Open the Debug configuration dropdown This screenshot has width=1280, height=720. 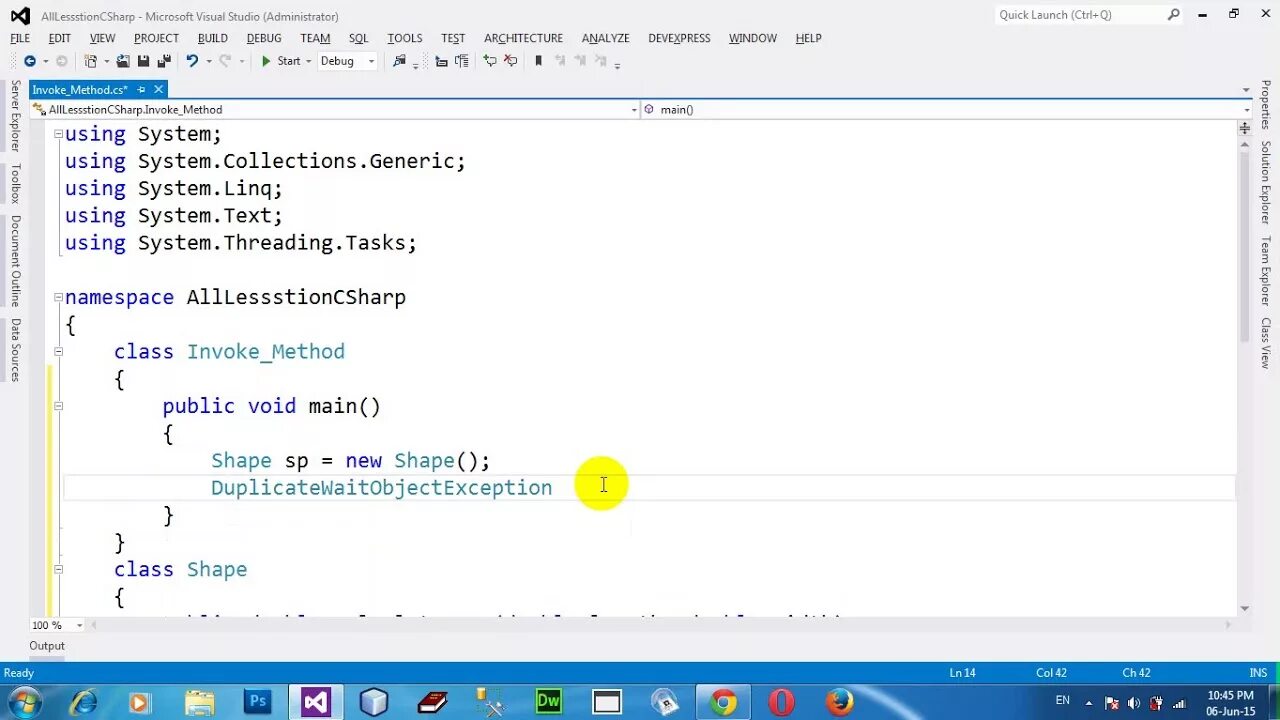pos(347,61)
